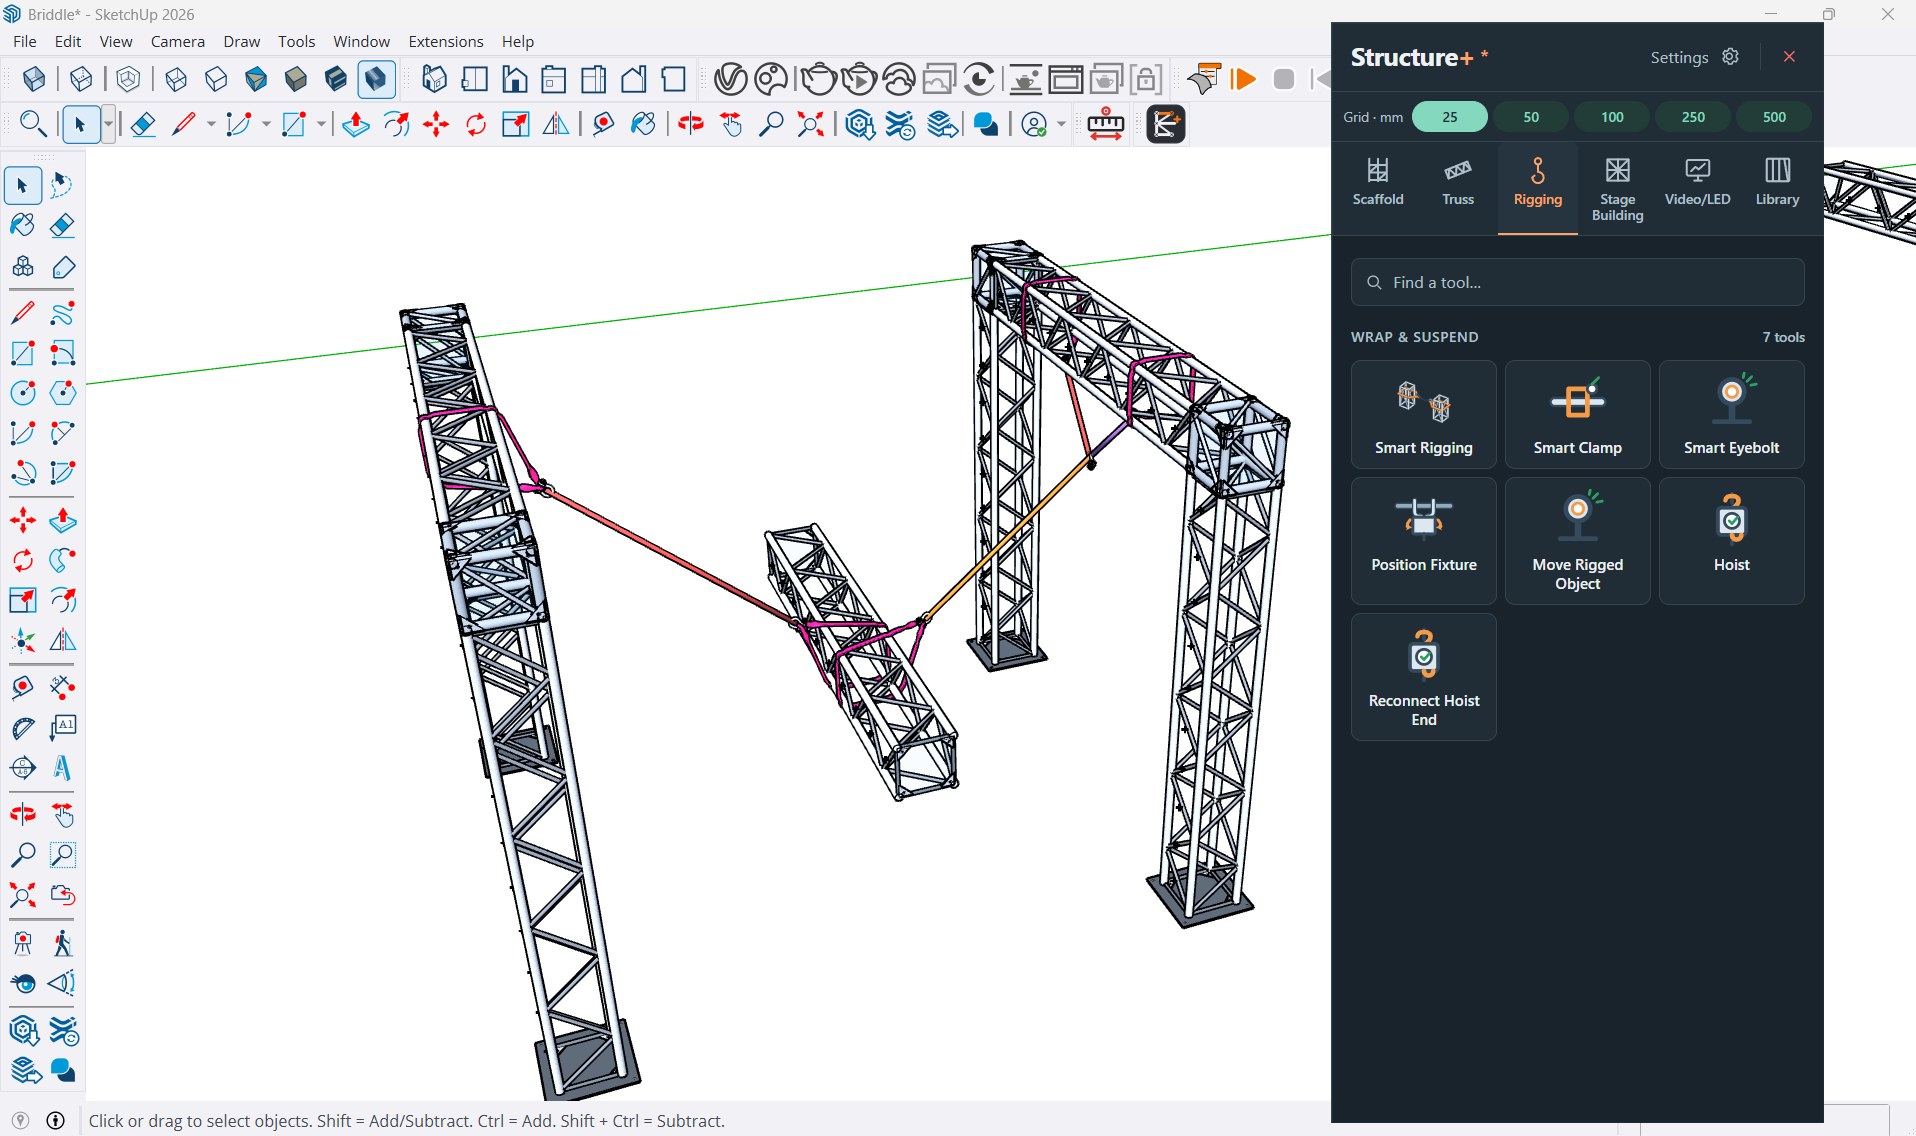Activate the Smart Eyebolt tool

[x=1731, y=415]
